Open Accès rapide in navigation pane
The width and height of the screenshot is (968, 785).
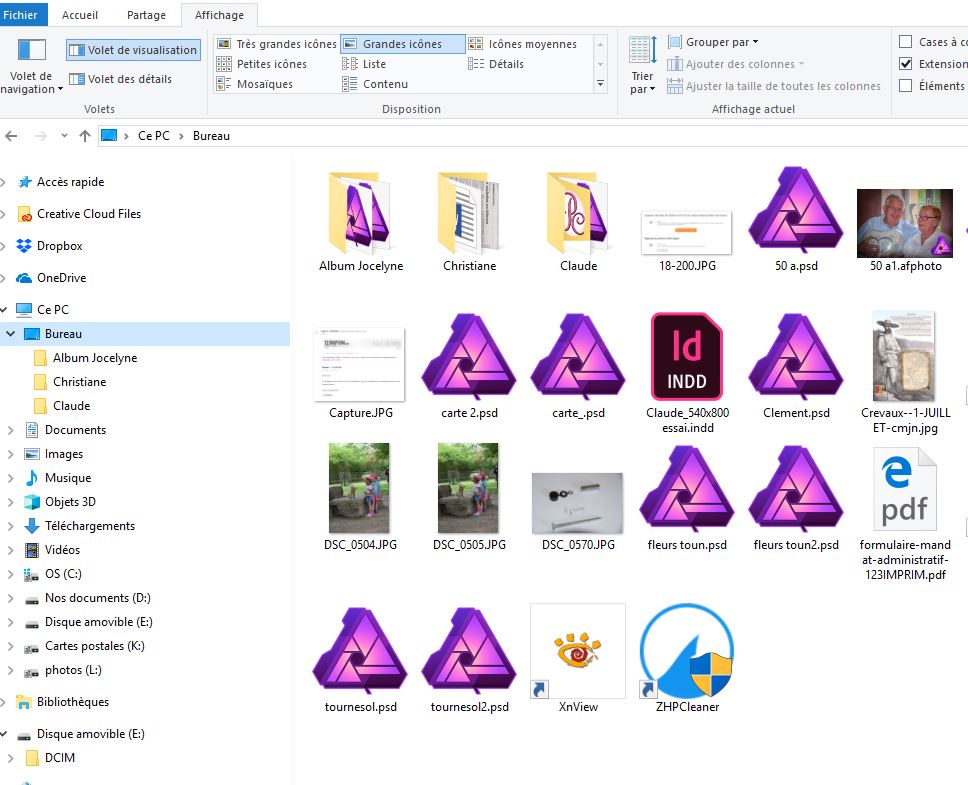click(70, 182)
